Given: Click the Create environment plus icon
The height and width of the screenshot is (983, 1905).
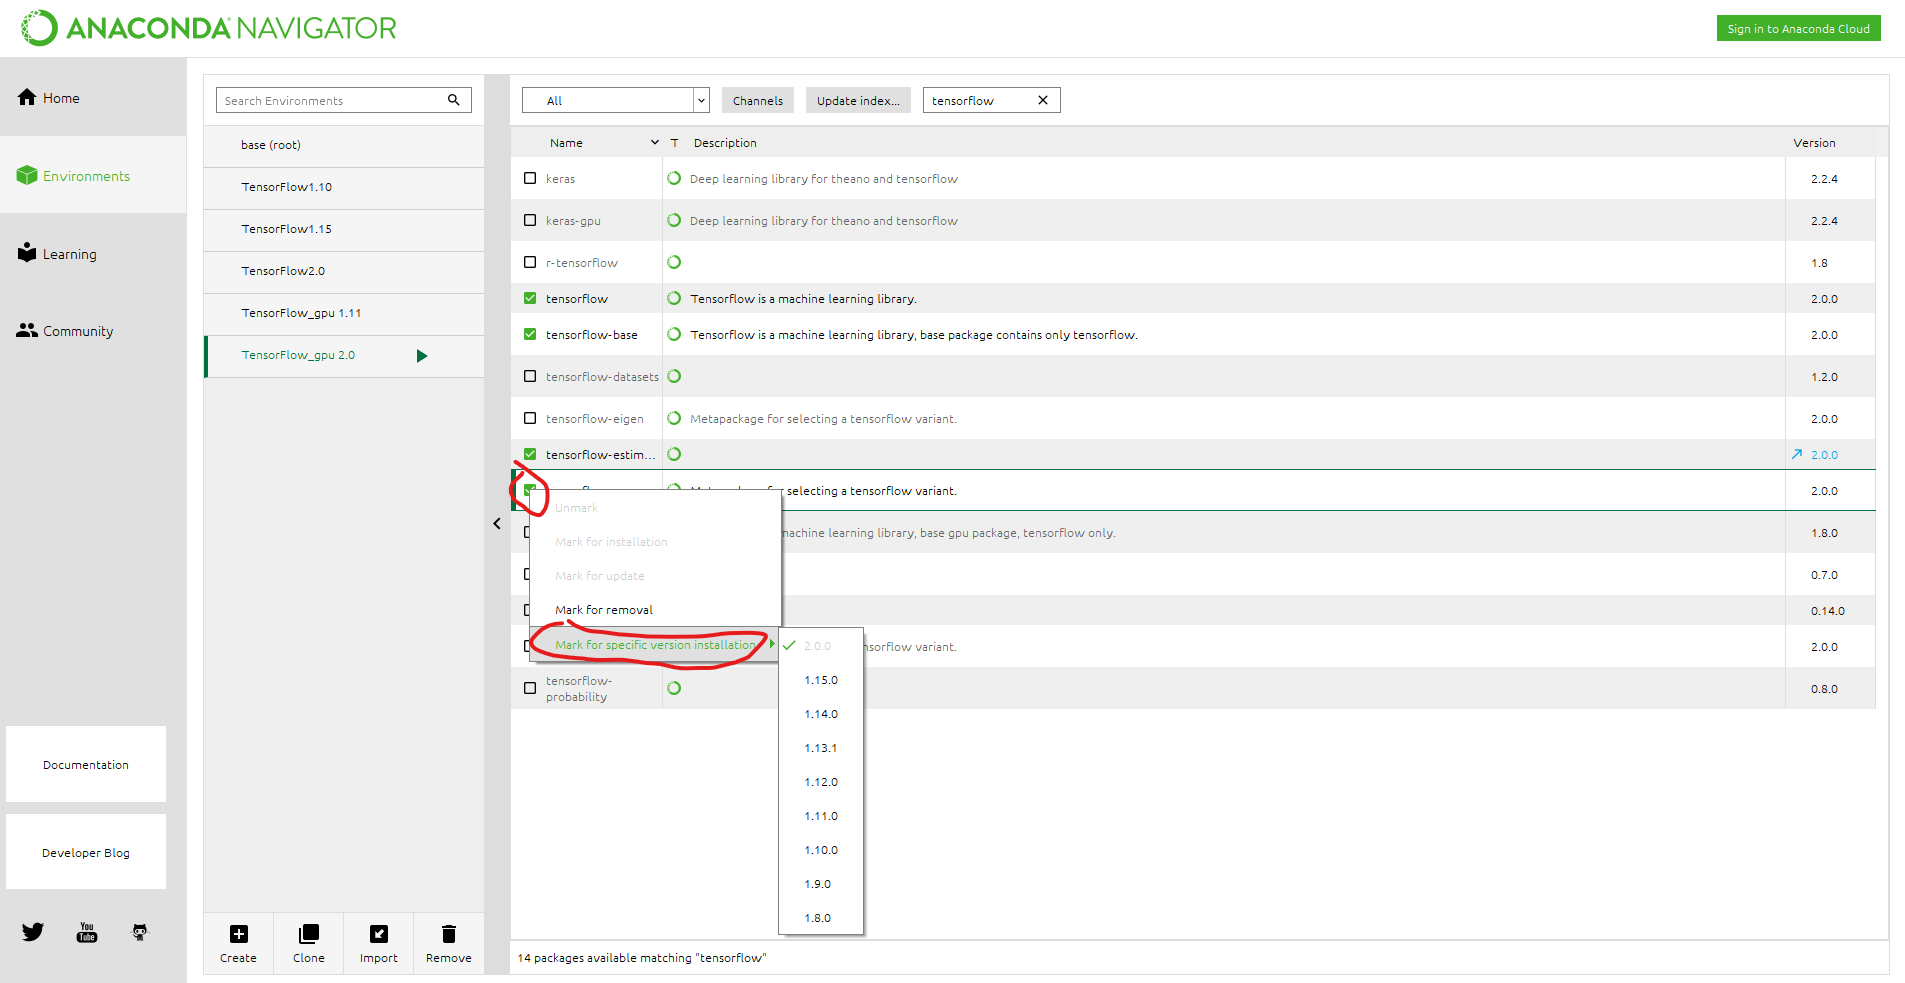Looking at the screenshot, I should coord(238,934).
